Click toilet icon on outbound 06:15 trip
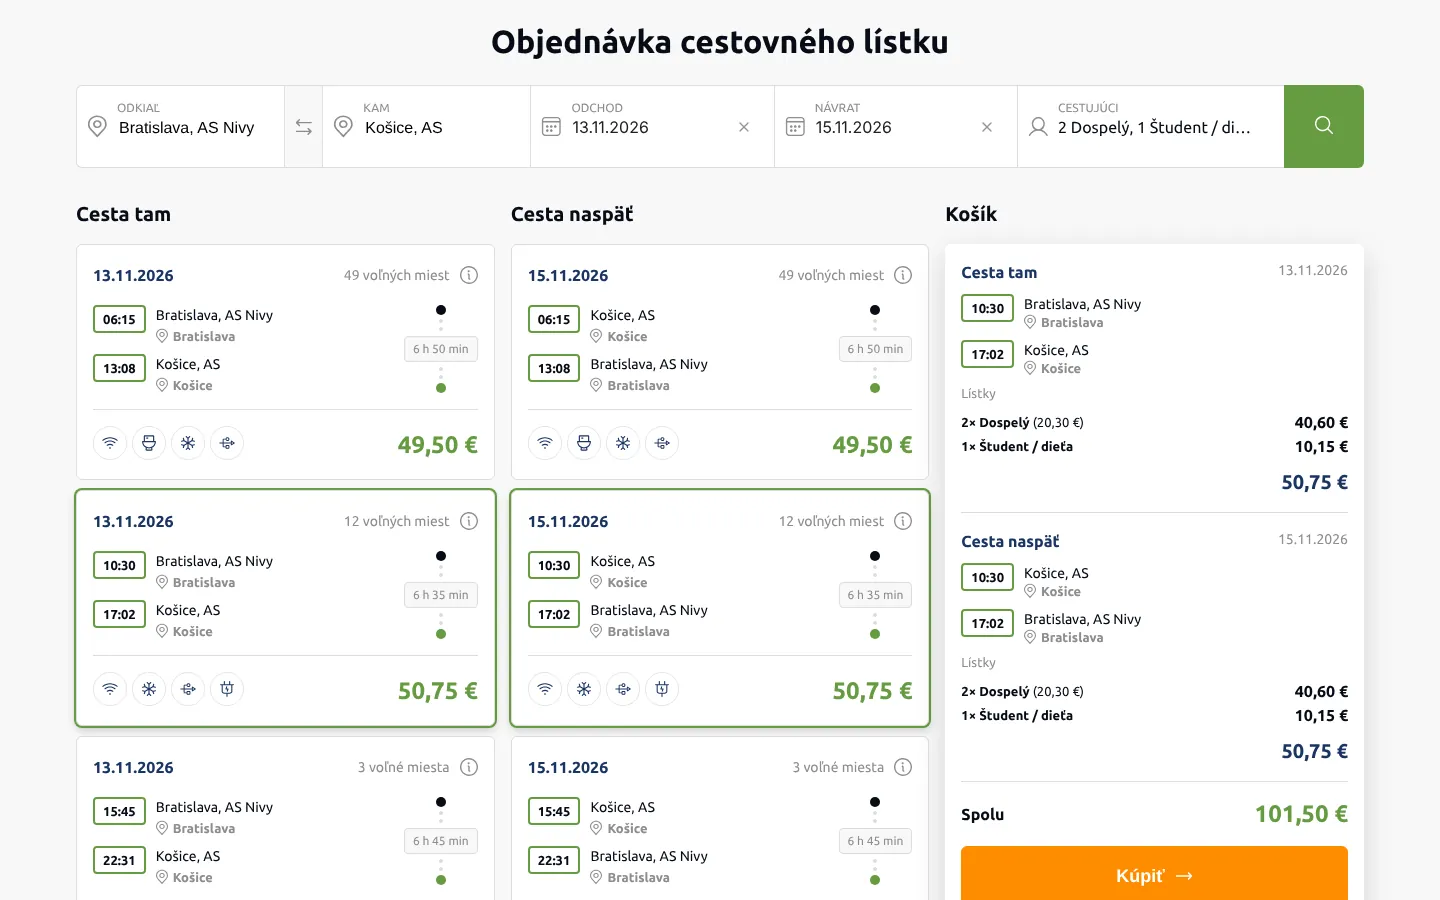Image resolution: width=1440 pixels, height=900 pixels. [149, 443]
